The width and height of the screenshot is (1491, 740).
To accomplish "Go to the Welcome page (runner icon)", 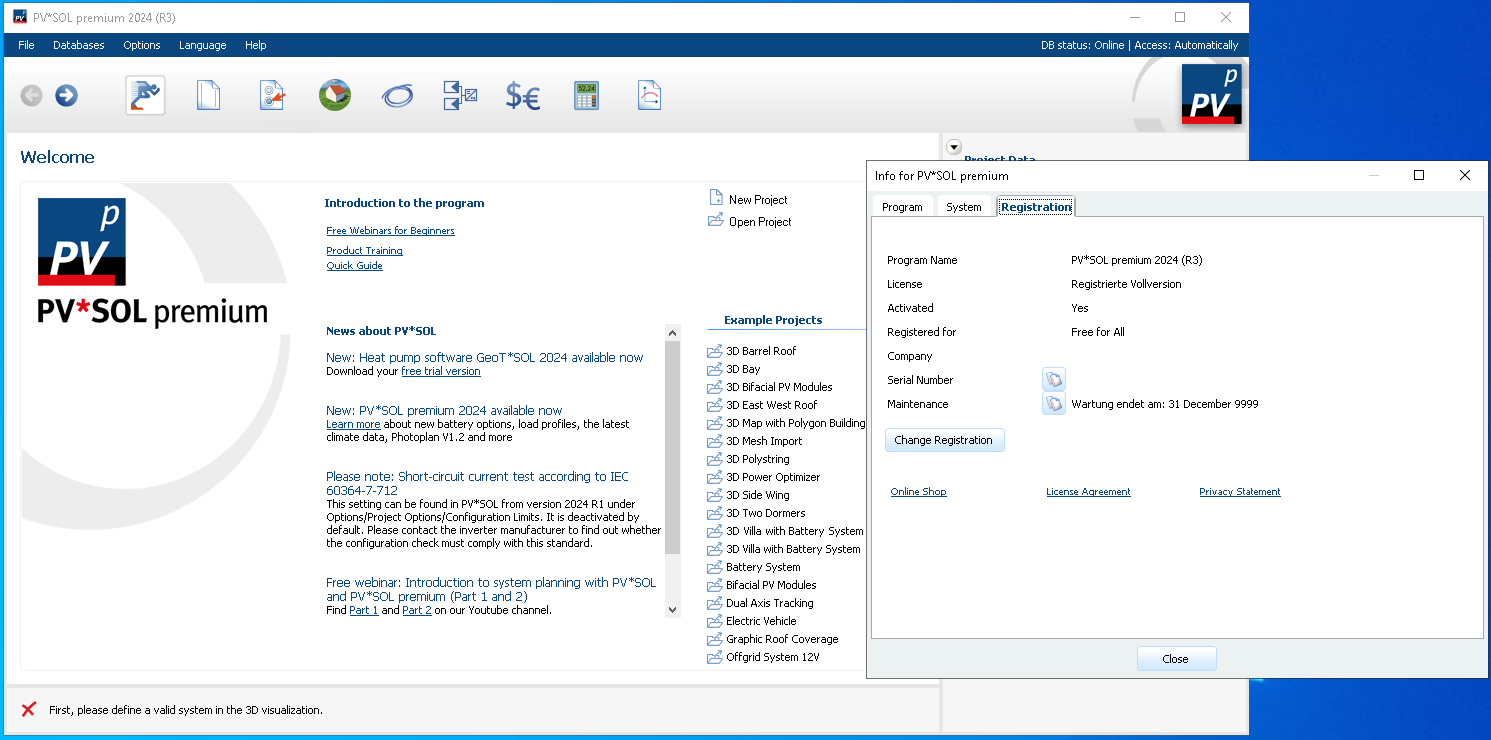I will pos(145,96).
